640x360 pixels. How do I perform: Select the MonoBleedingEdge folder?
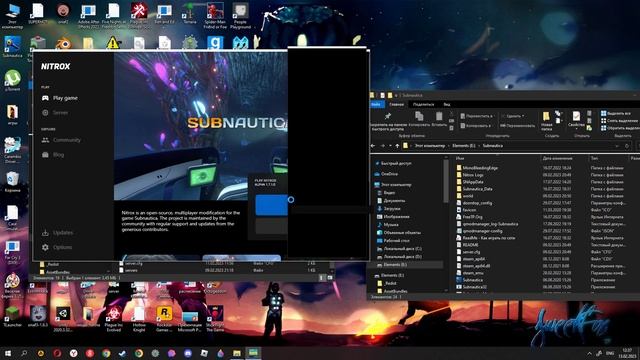pos(480,168)
